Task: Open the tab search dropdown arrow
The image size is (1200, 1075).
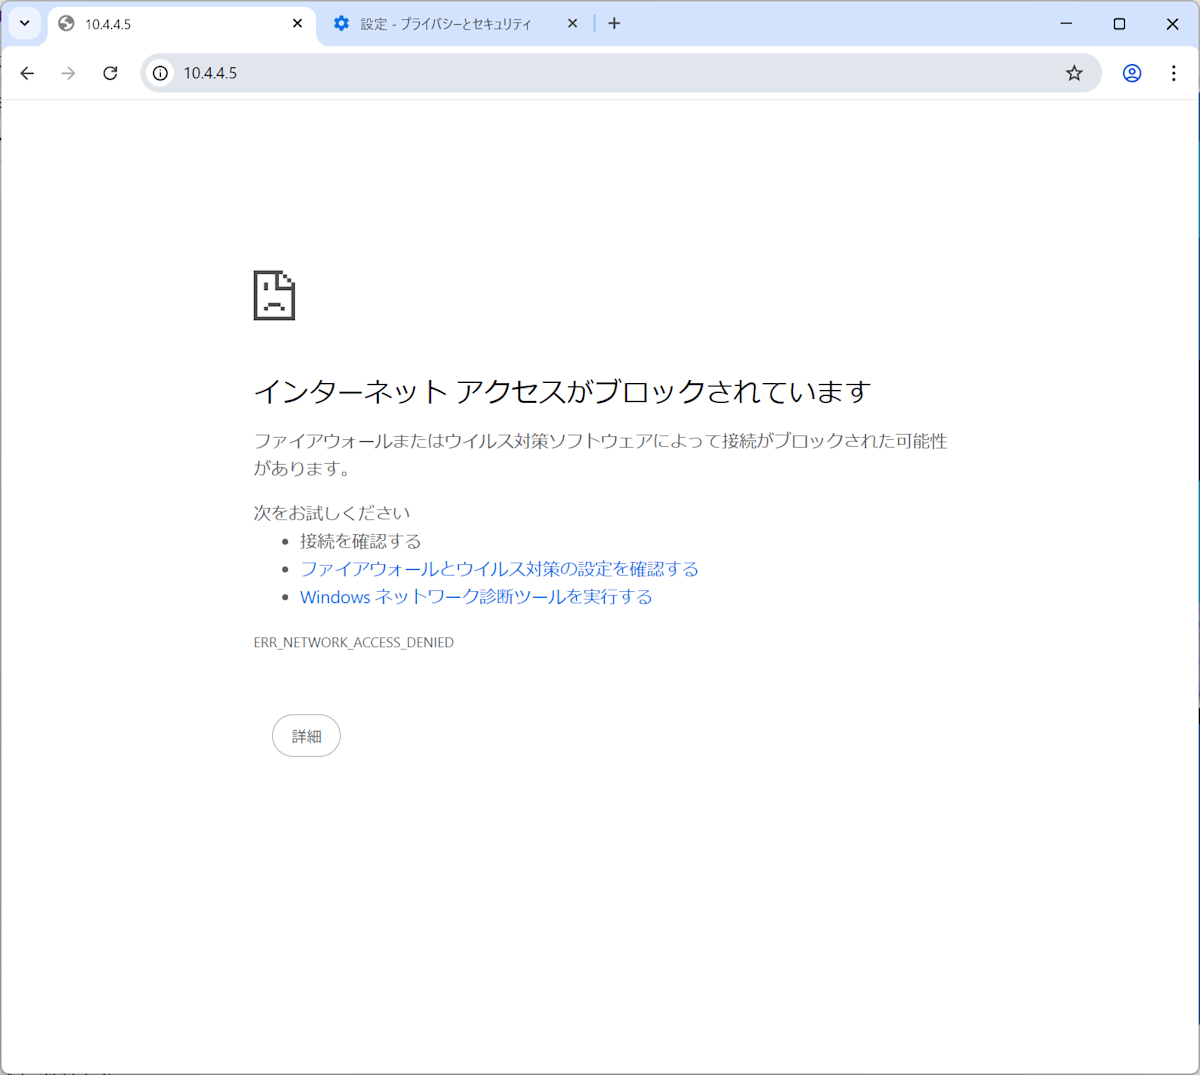Action: click(x=25, y=23)
